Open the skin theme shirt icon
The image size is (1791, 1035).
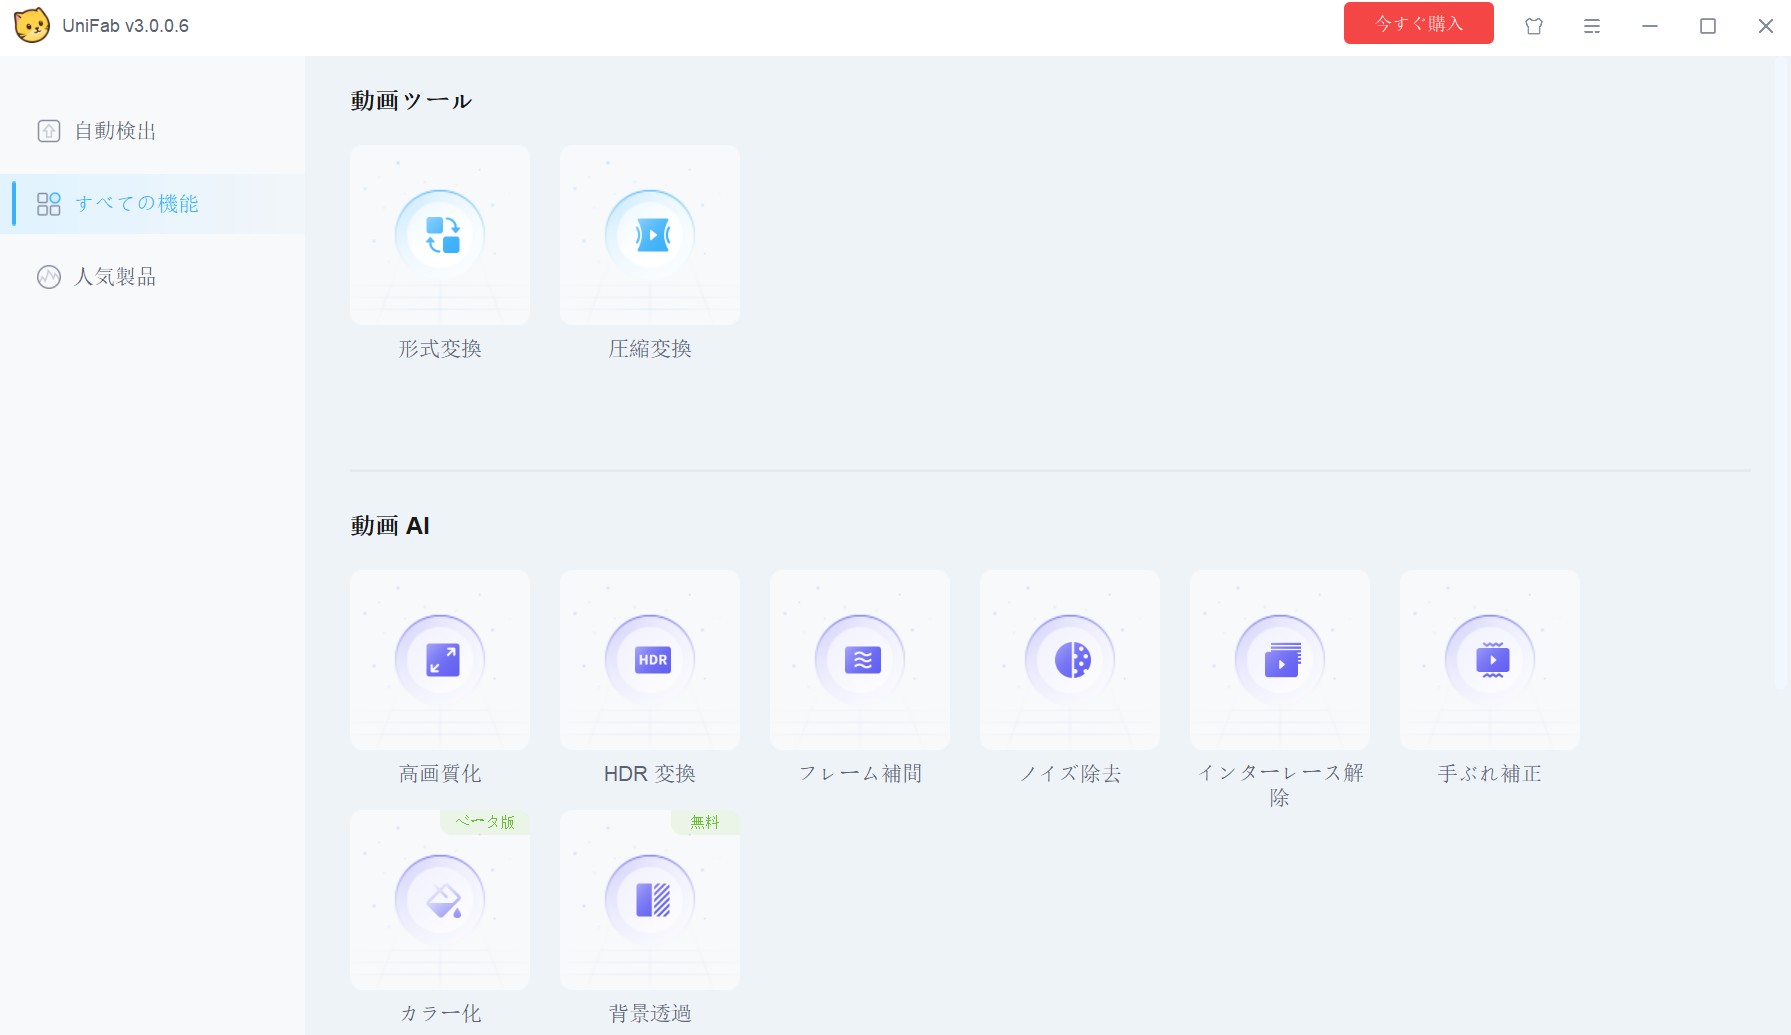pos(1534,26)
